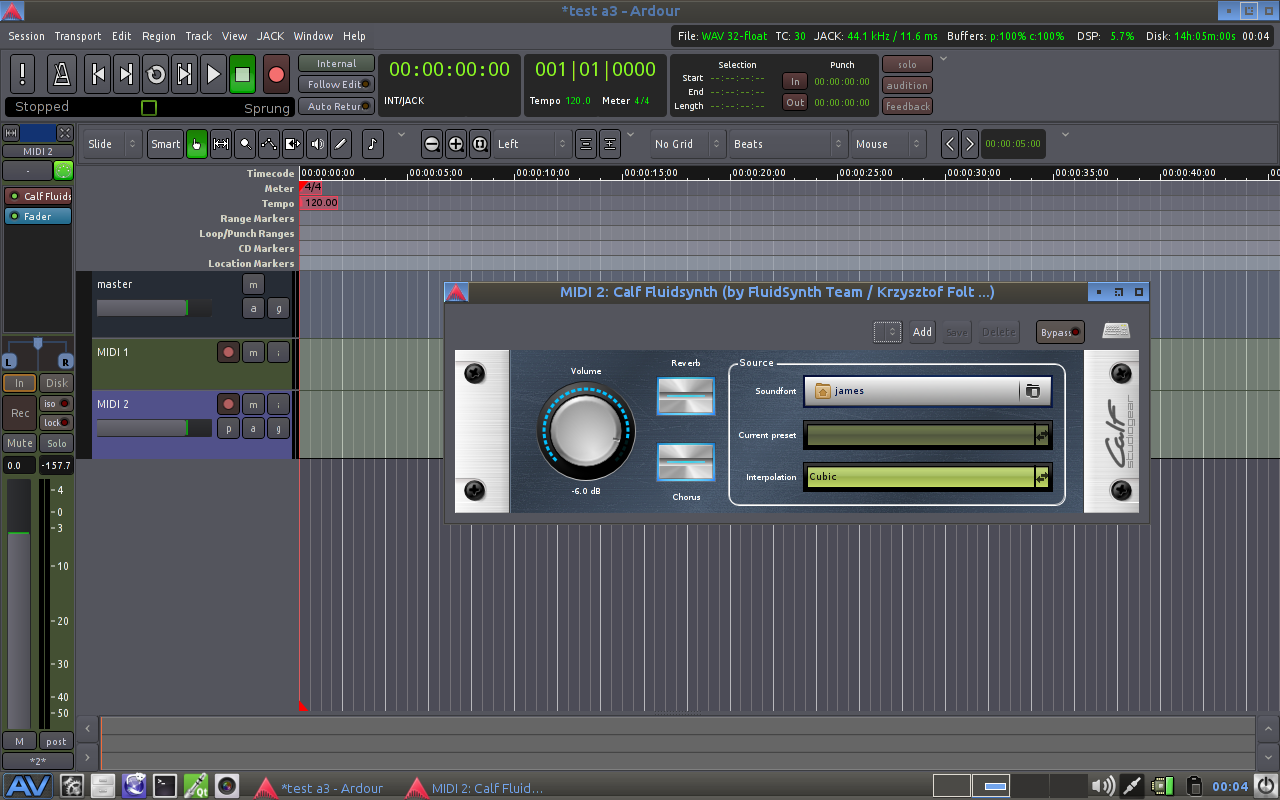Toggle the Follow Edits button
The image size is (1280, 800).
pos(336,85)
